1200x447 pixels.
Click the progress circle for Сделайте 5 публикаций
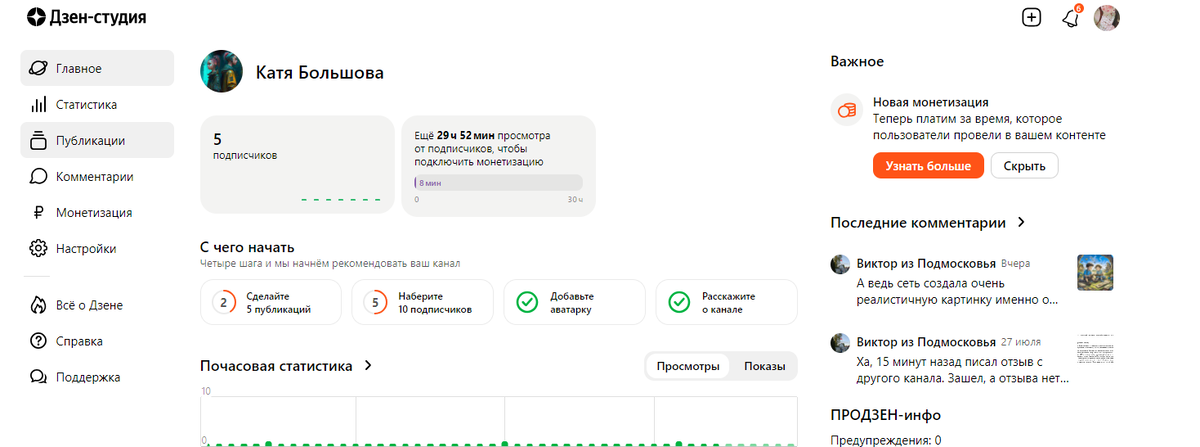(223, 302)
